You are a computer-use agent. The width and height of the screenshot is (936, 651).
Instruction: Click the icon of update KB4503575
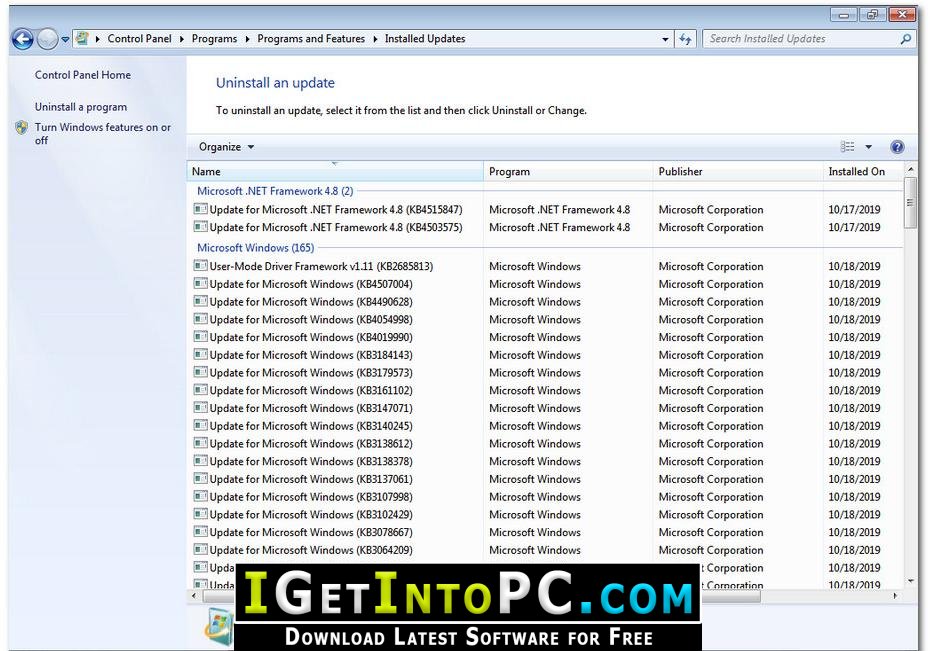point(201,227)
